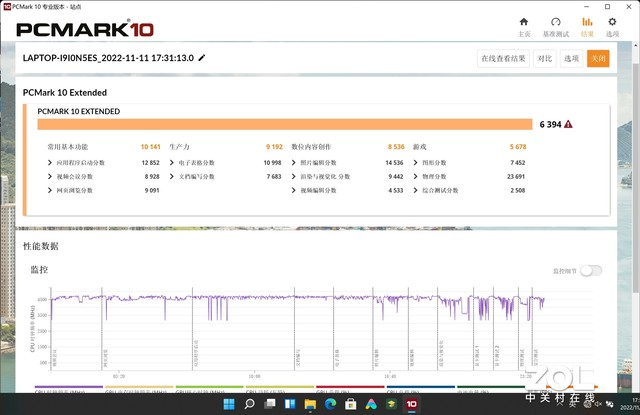
Task: Open the Windows Start menu
Action: 229,404
